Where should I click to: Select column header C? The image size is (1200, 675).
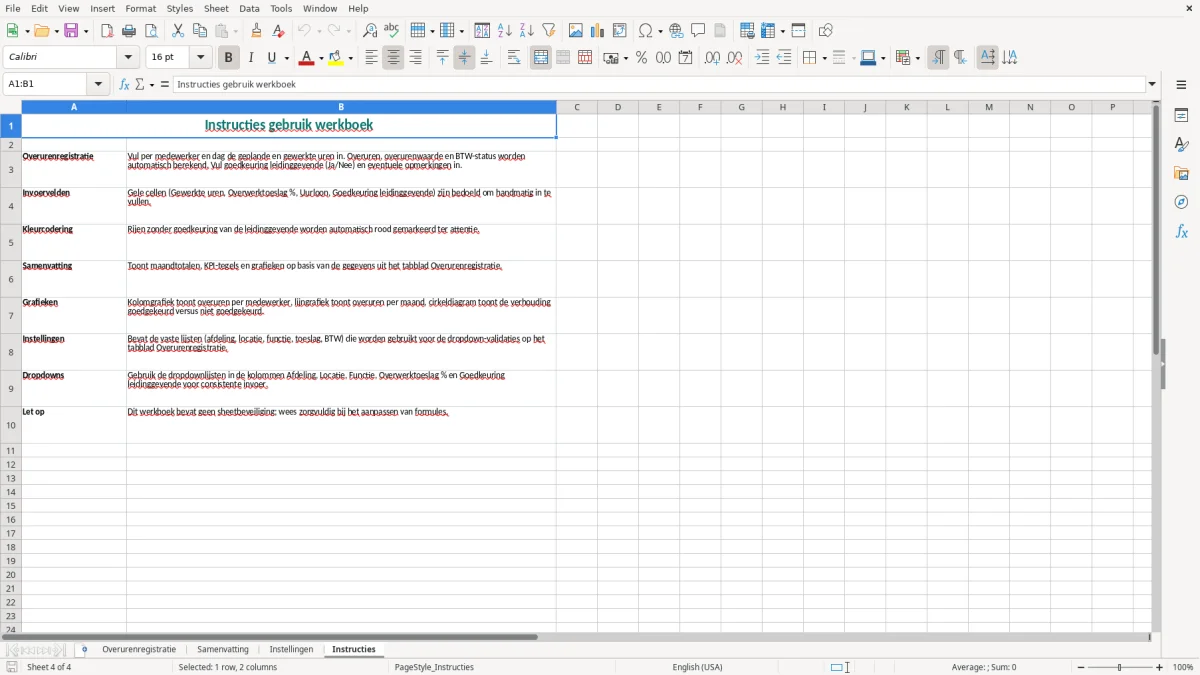pyautogui.click(x=577, y=107)
